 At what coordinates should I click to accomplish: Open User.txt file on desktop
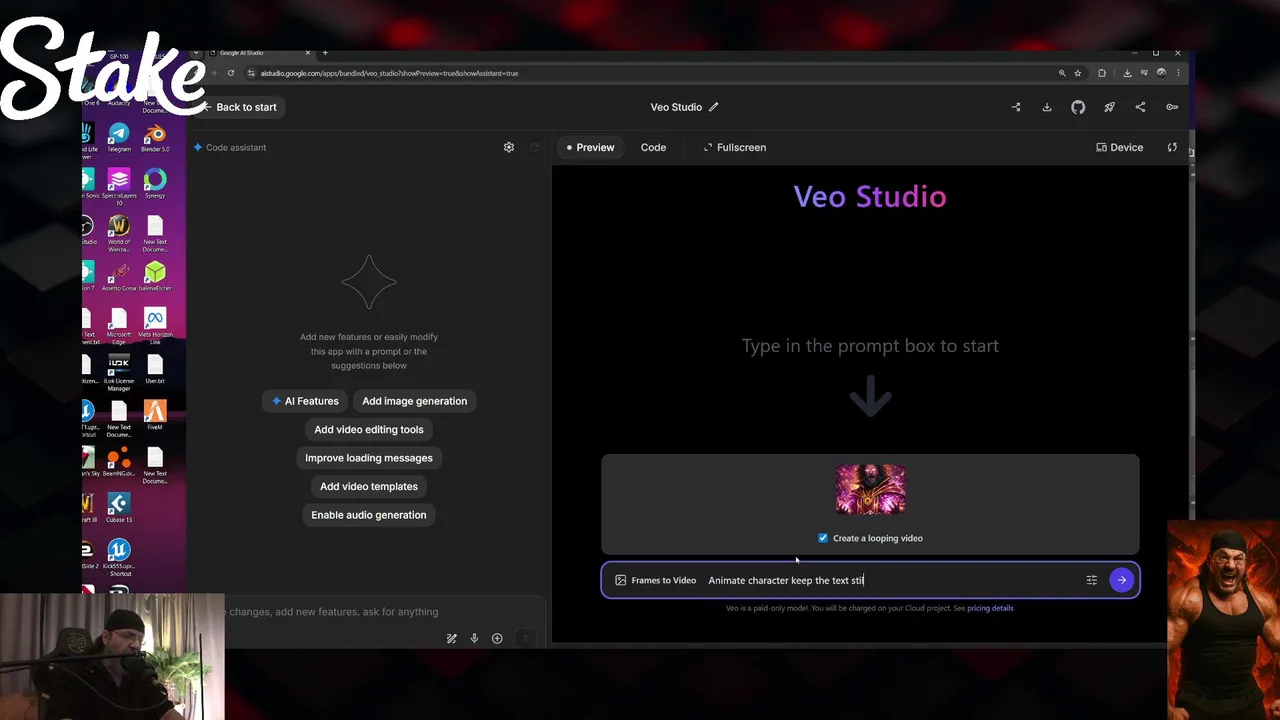[x=155, y=368]
